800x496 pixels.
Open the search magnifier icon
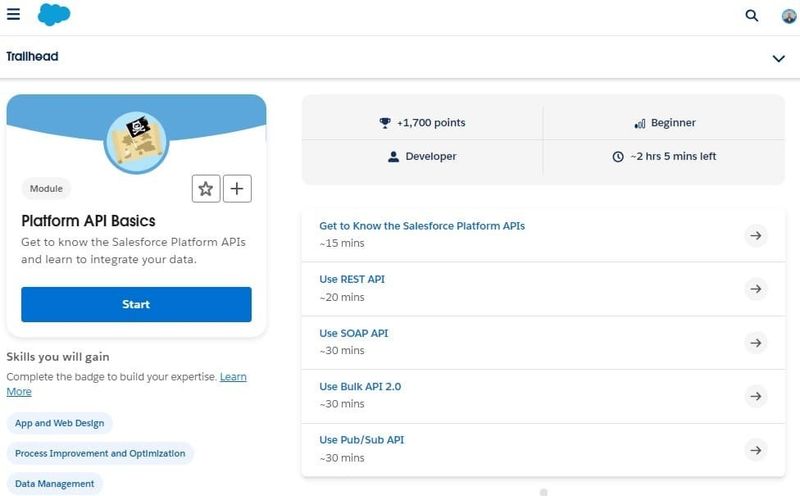click(x=752, y=15)
